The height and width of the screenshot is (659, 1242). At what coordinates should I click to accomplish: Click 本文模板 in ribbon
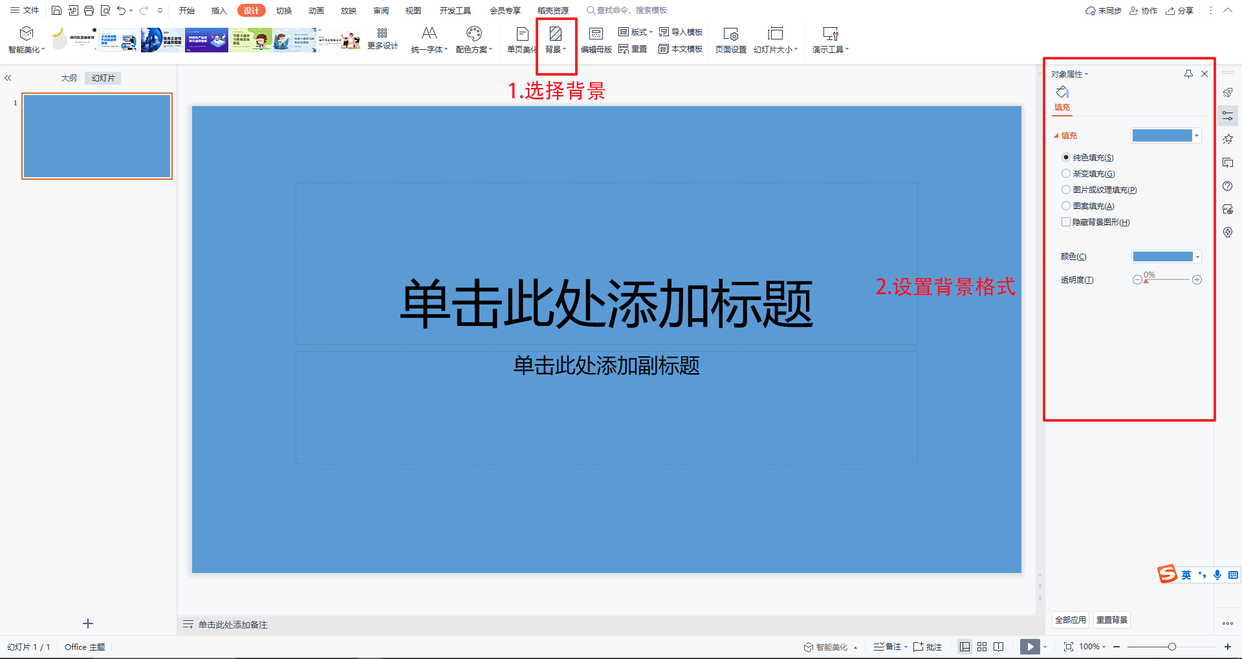[681, 48]
